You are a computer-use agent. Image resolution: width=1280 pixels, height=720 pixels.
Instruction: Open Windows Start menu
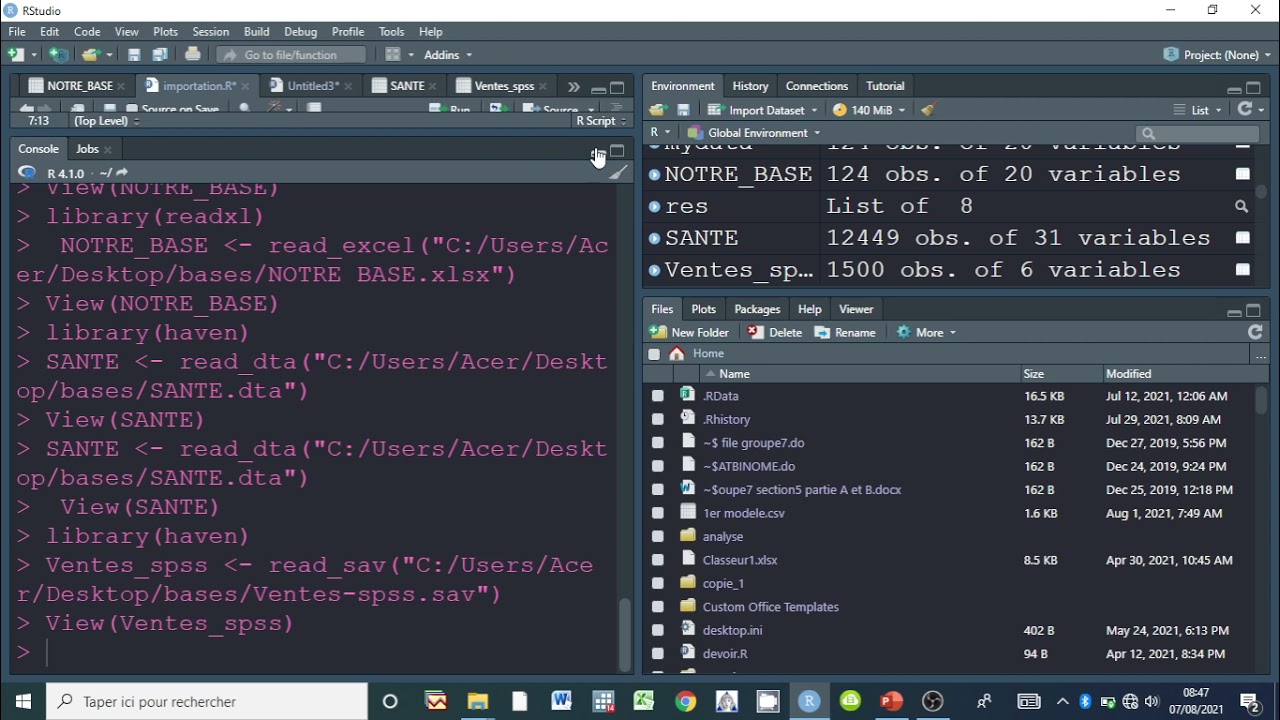tap(23, 701)
